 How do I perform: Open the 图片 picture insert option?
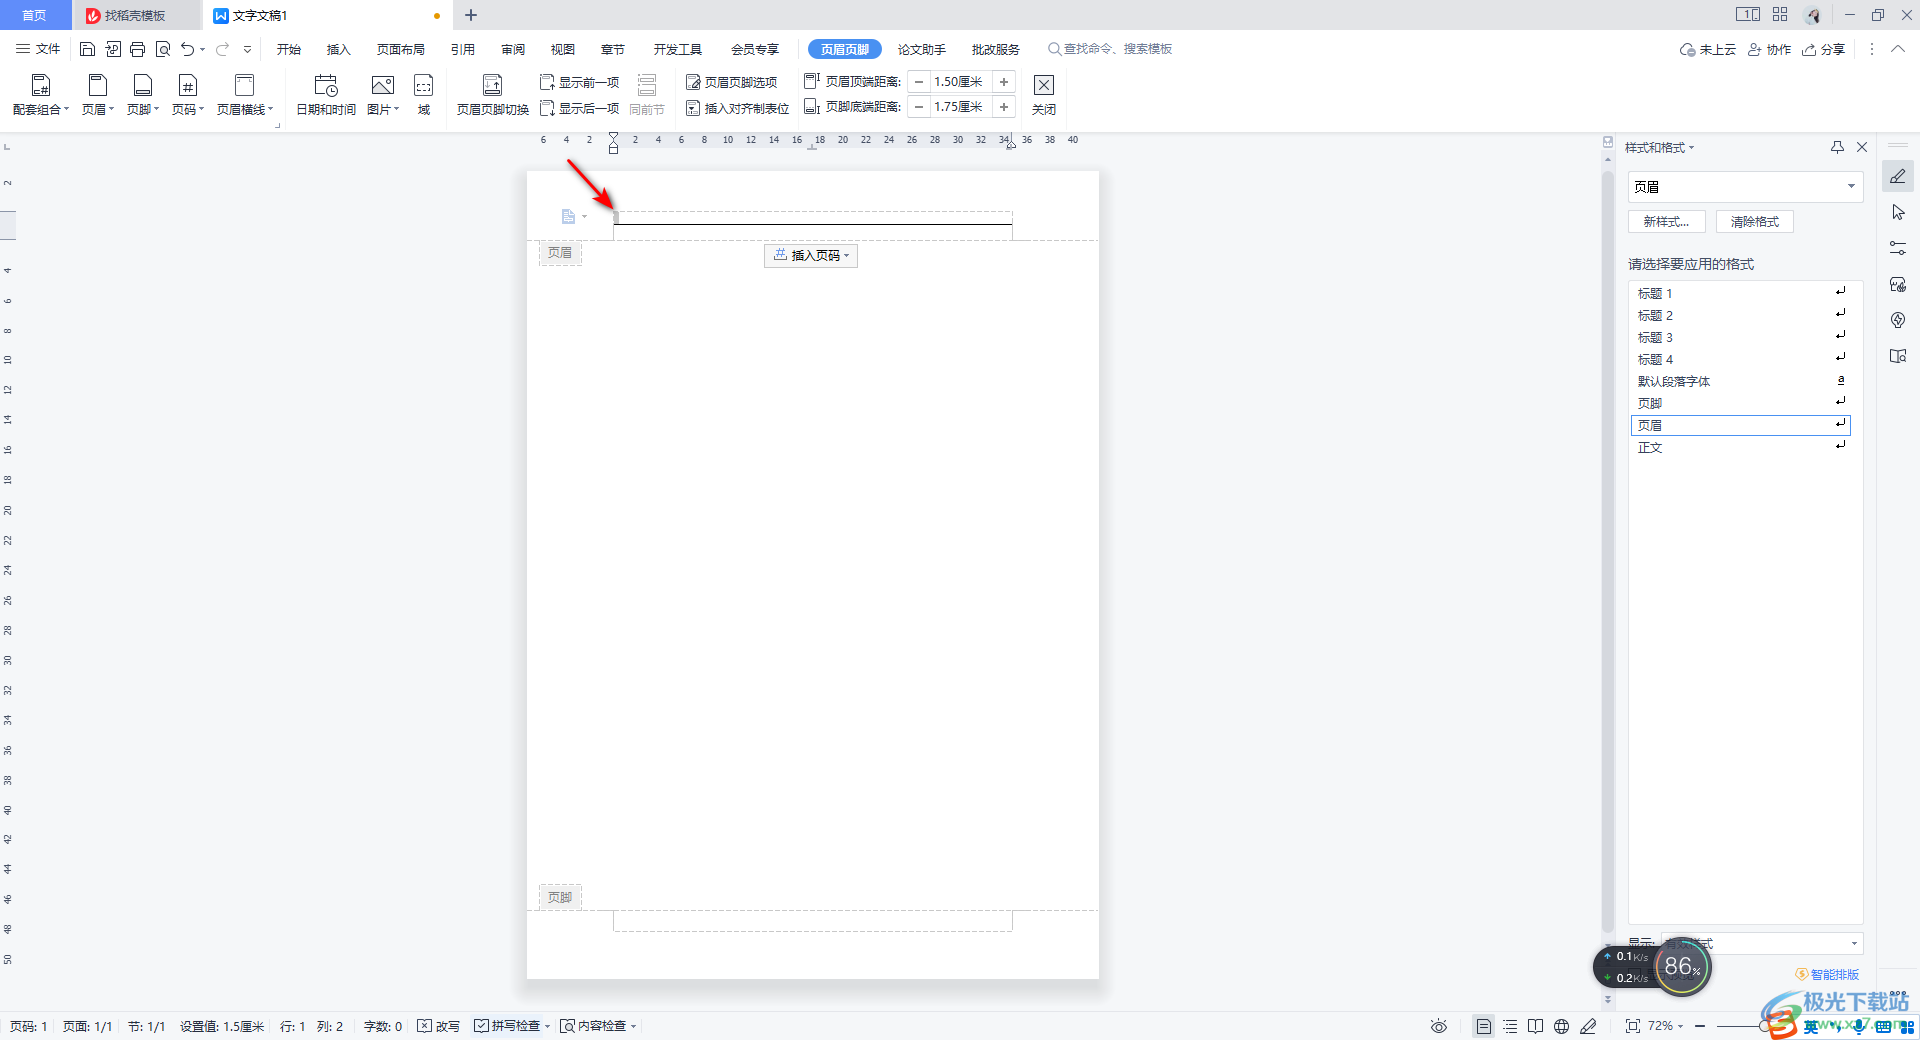tap(383, 95)
